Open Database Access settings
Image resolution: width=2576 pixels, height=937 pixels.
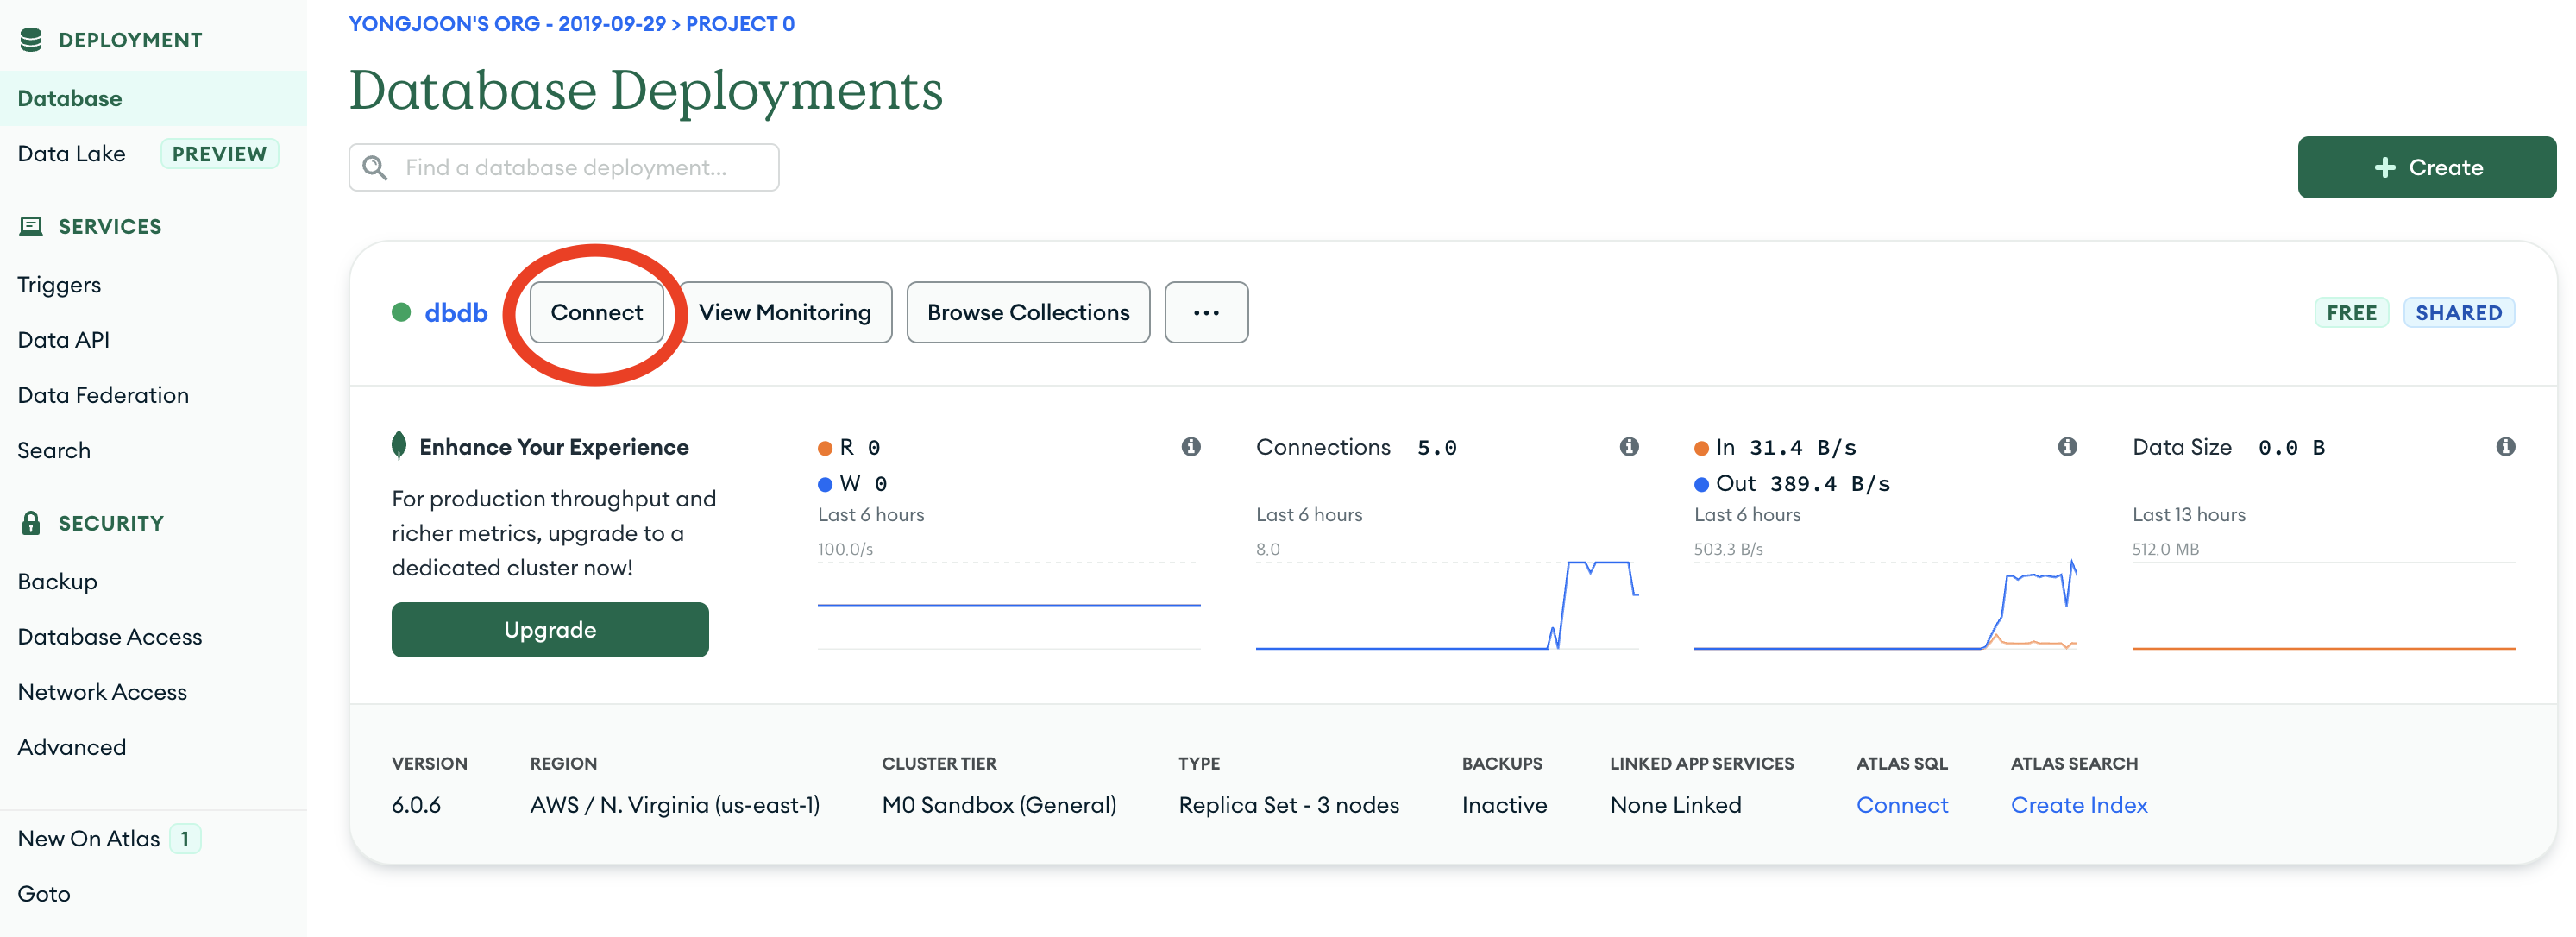(x=110, y=637)
